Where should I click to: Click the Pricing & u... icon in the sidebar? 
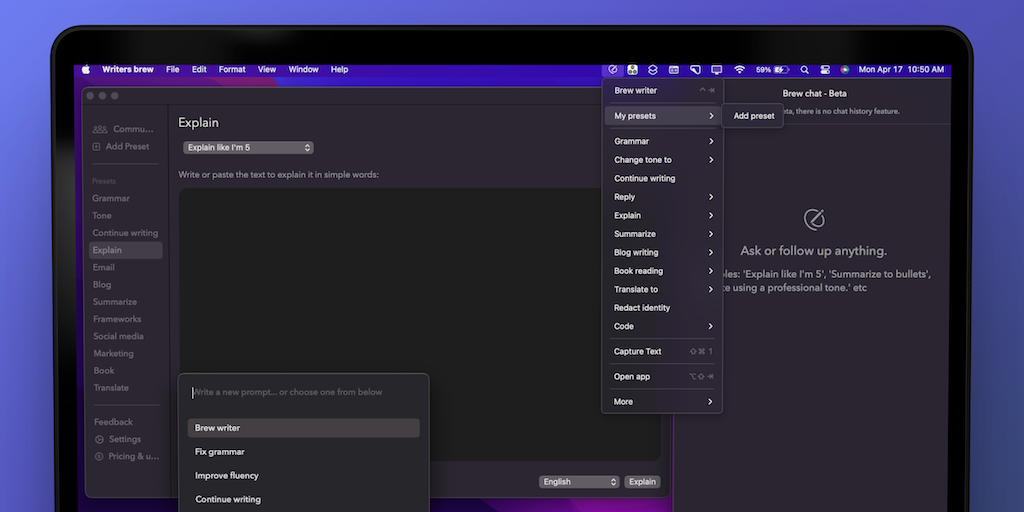click(x=100, y=456)
